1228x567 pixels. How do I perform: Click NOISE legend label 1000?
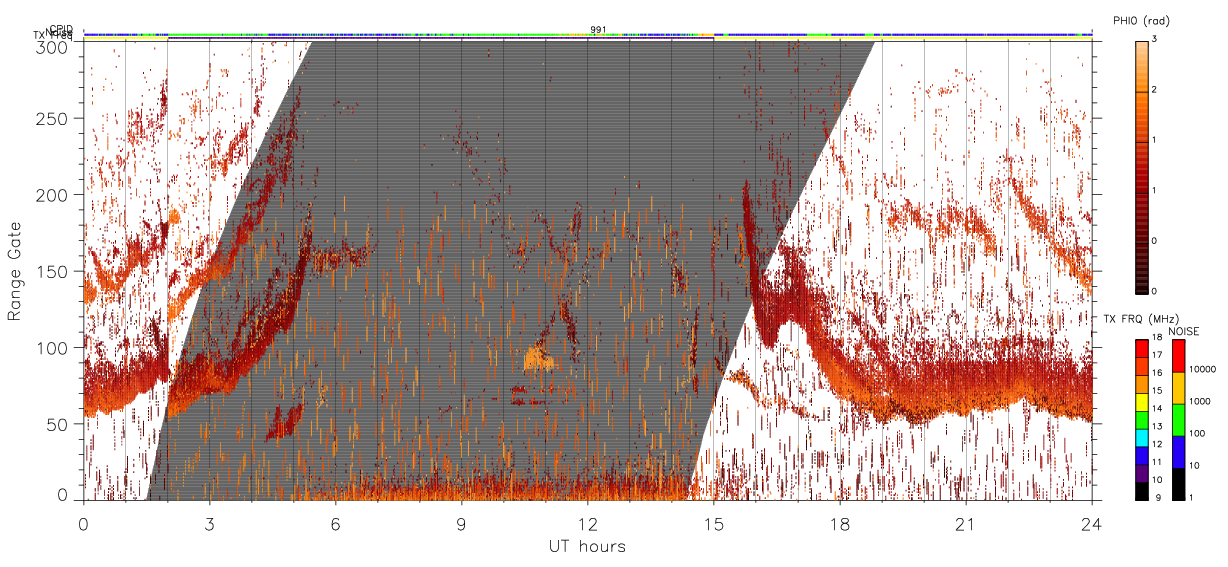coord(1200,401)
